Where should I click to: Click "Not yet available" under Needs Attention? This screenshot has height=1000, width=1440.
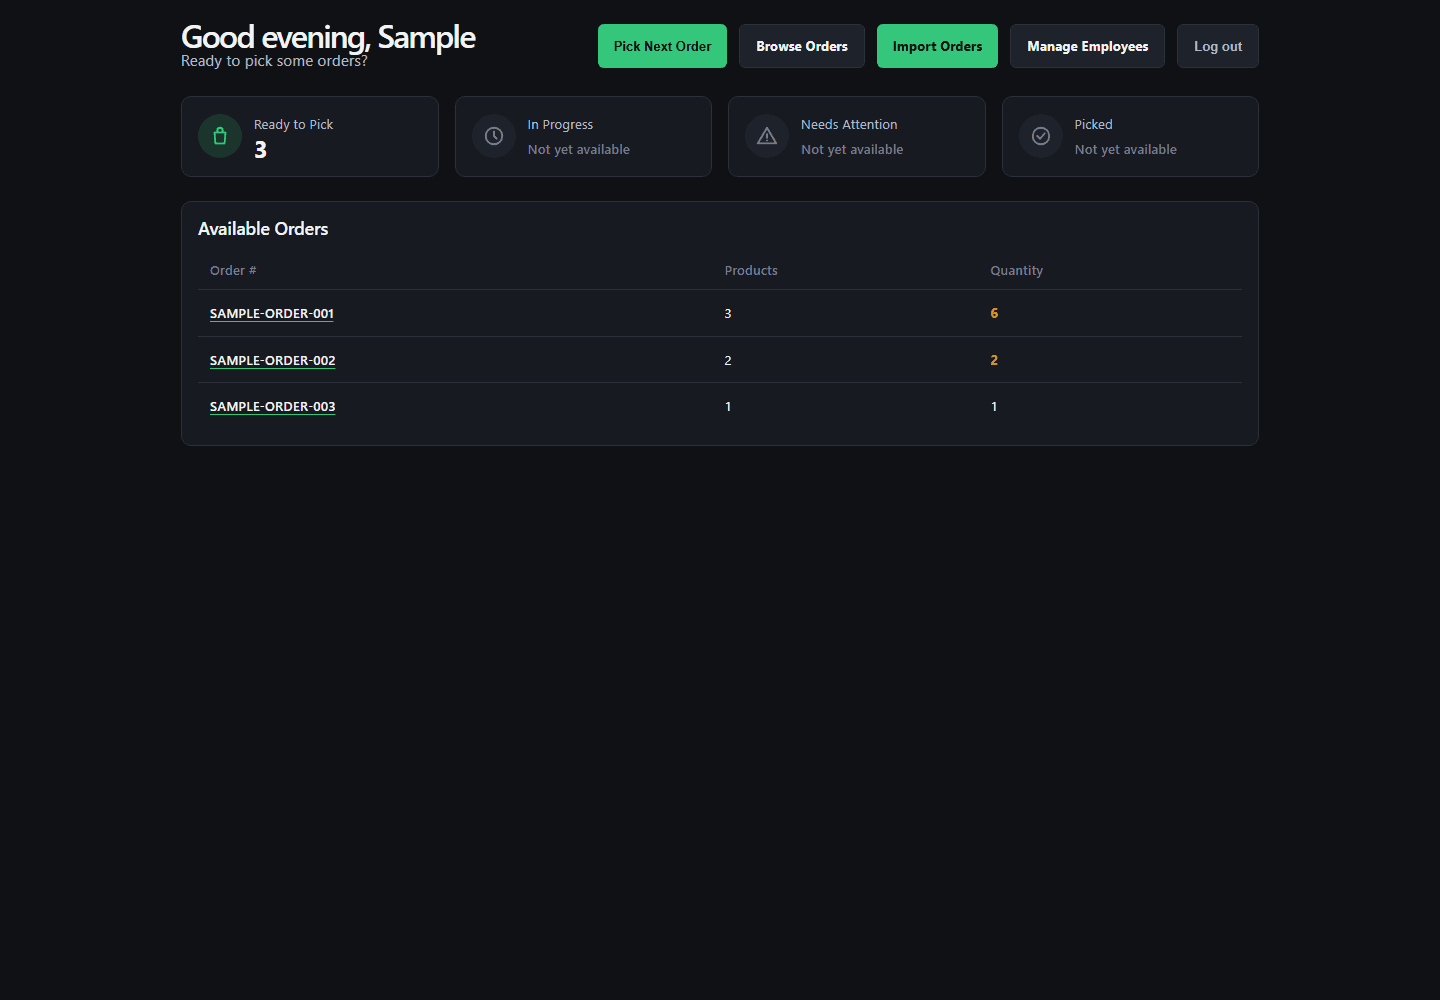pyautogui.click(x=852, y=149)
